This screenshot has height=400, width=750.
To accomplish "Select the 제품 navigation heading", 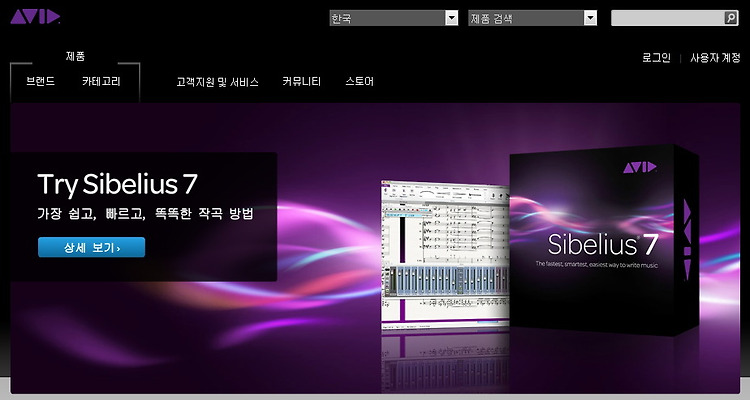I will tap(75, 56).
